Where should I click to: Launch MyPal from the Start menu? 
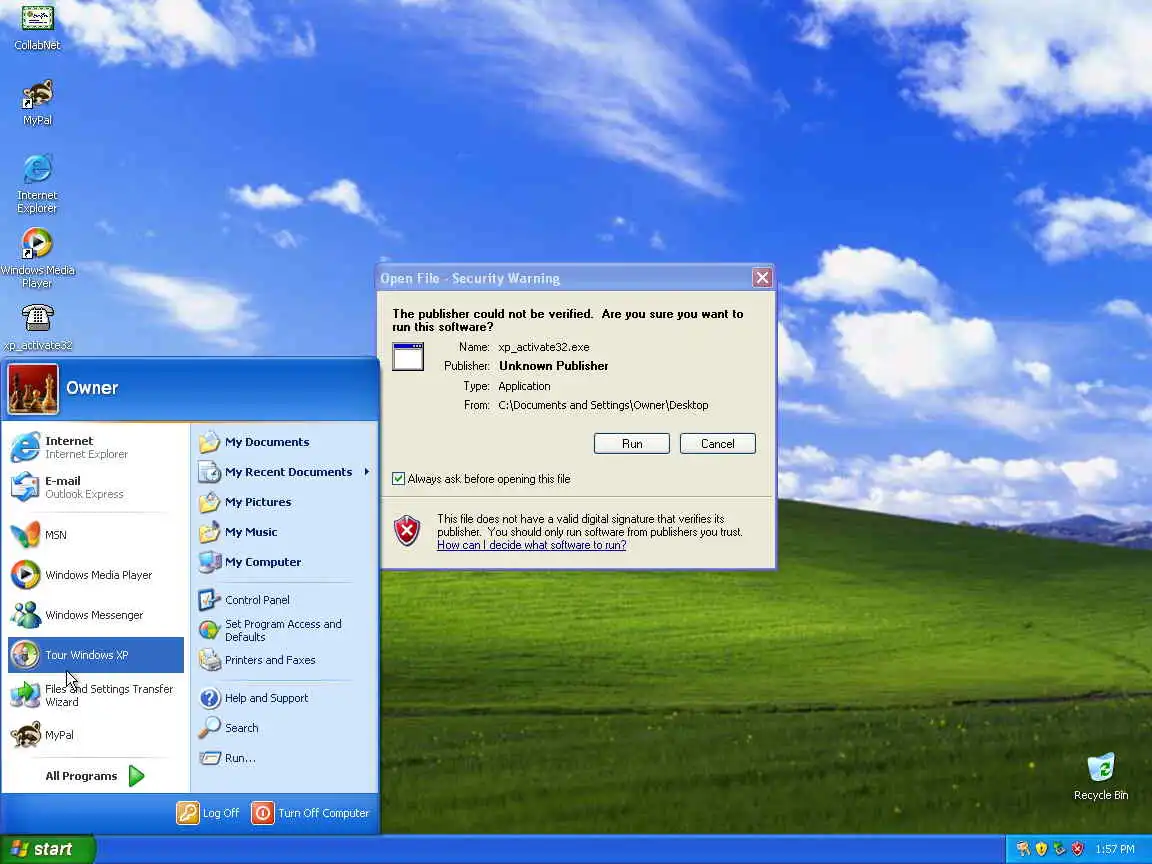click(96, 735)
